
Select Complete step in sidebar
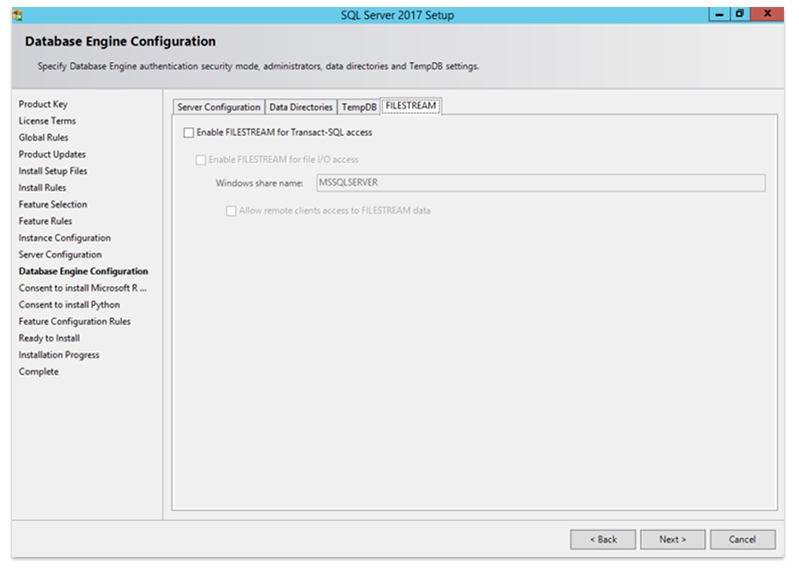39,372
